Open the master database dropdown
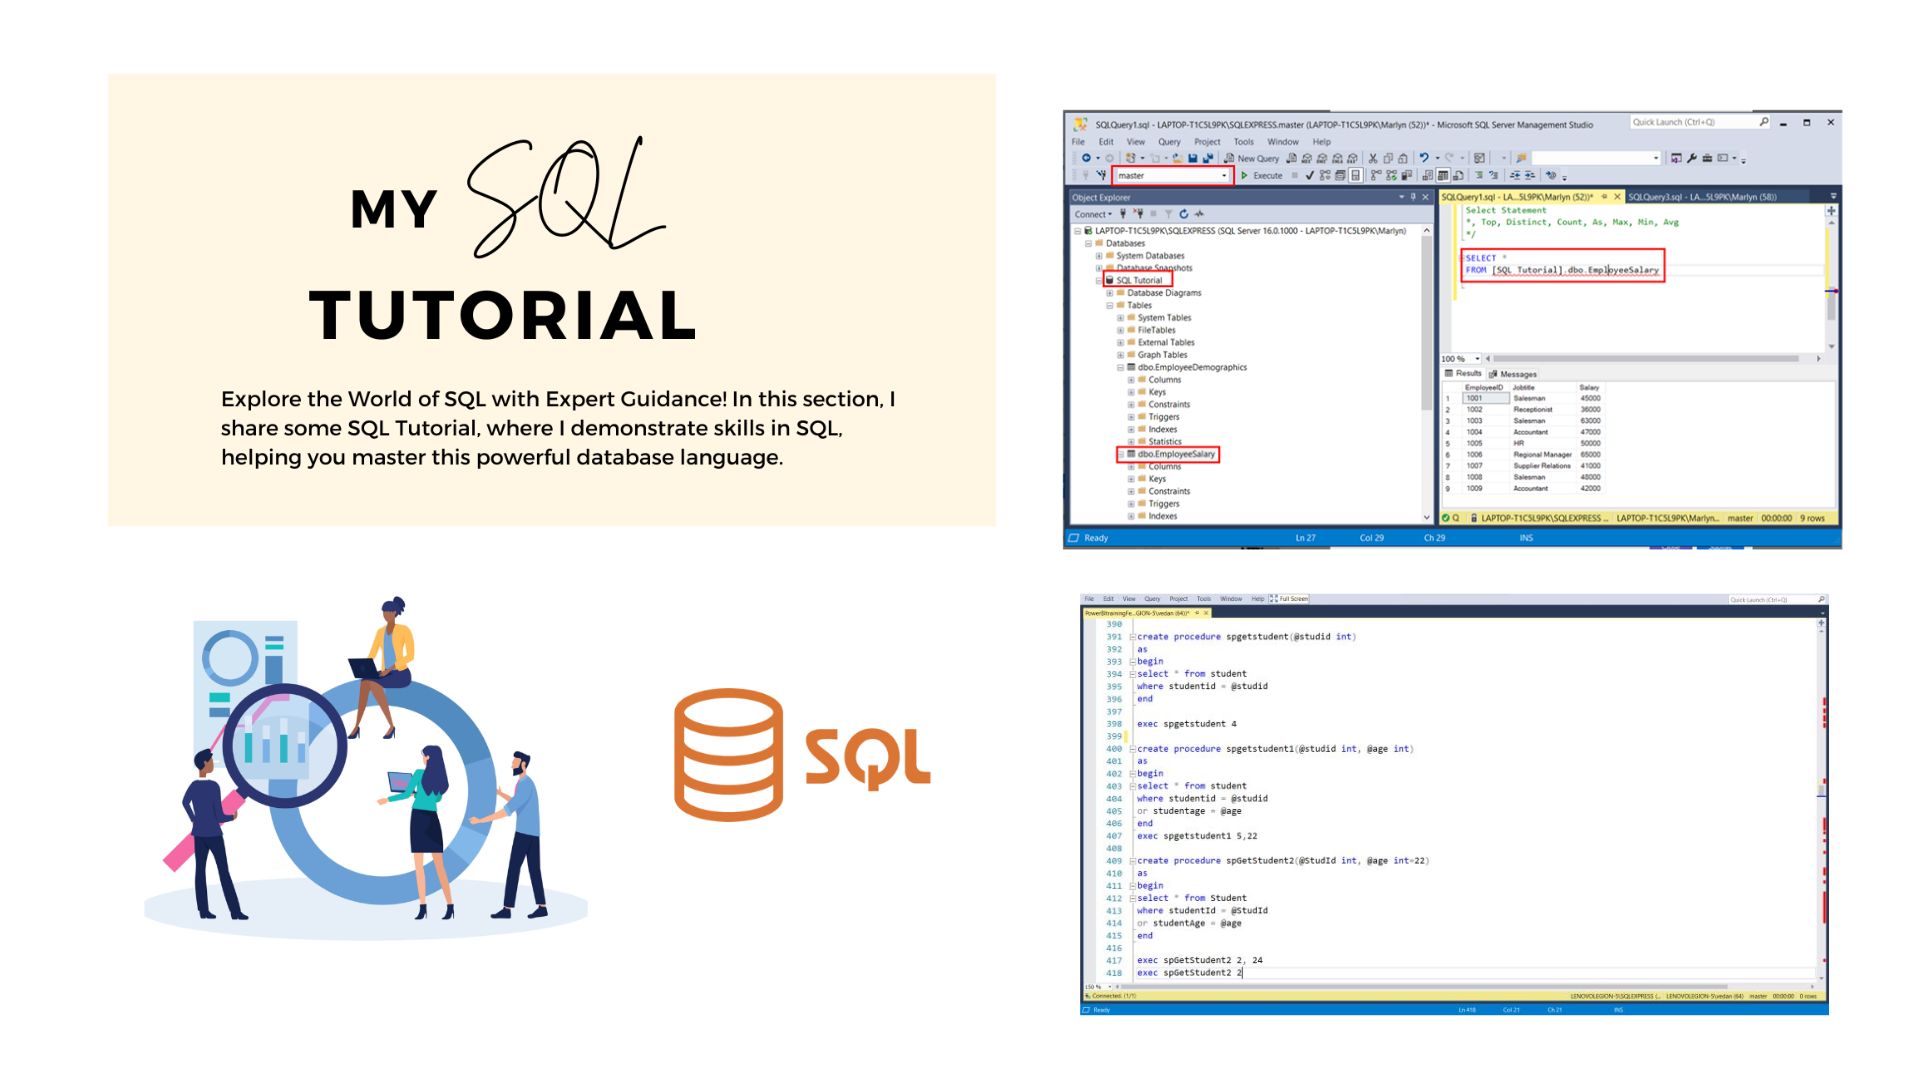Viewport: 1920px width, 1080px height. [1224, 176]
